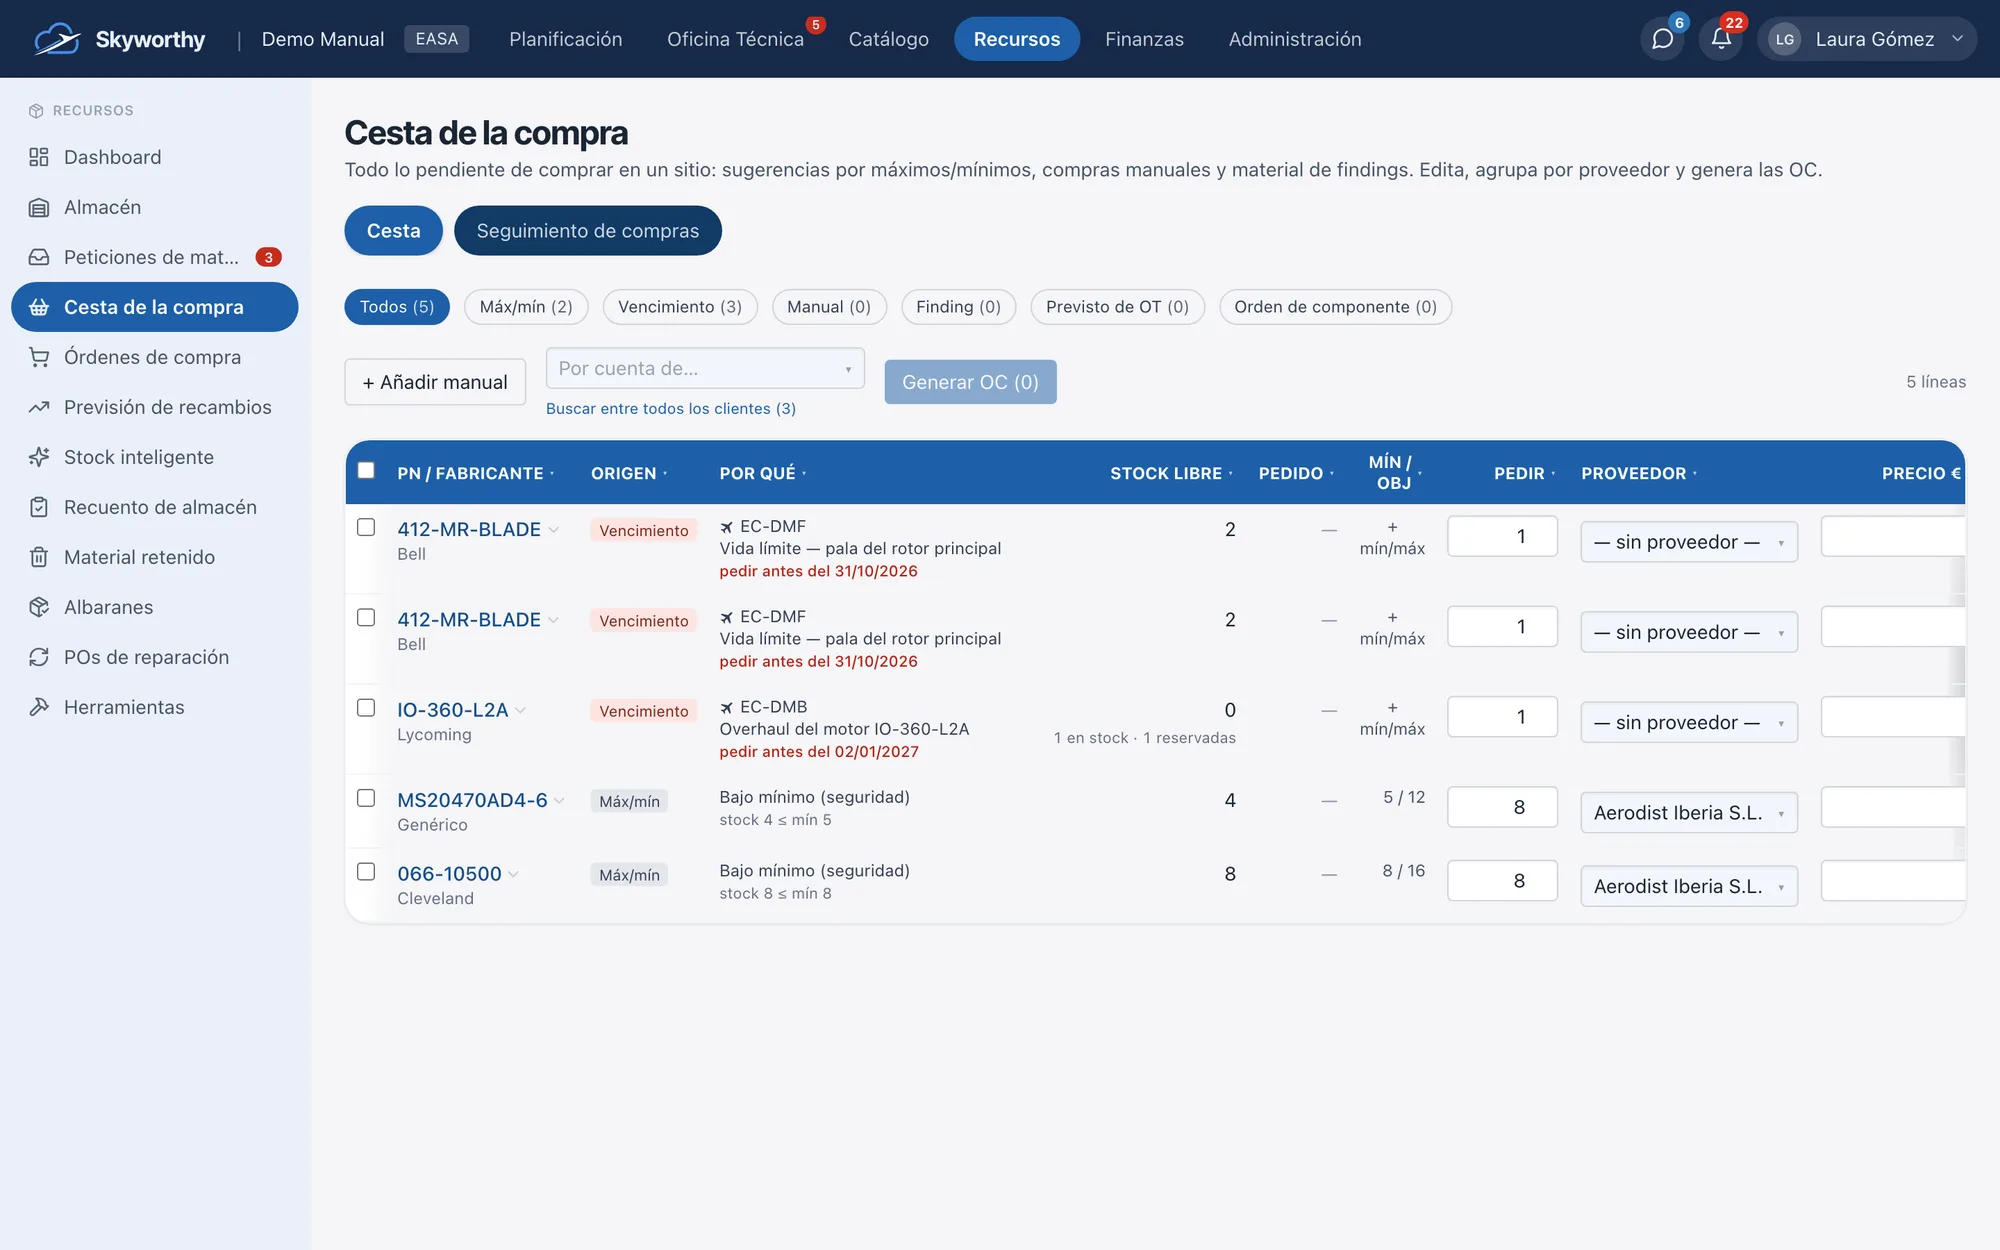The image size is (2000, 1250).
Task: Expand the chevron next to 066-10500
Action: point(513,874)
